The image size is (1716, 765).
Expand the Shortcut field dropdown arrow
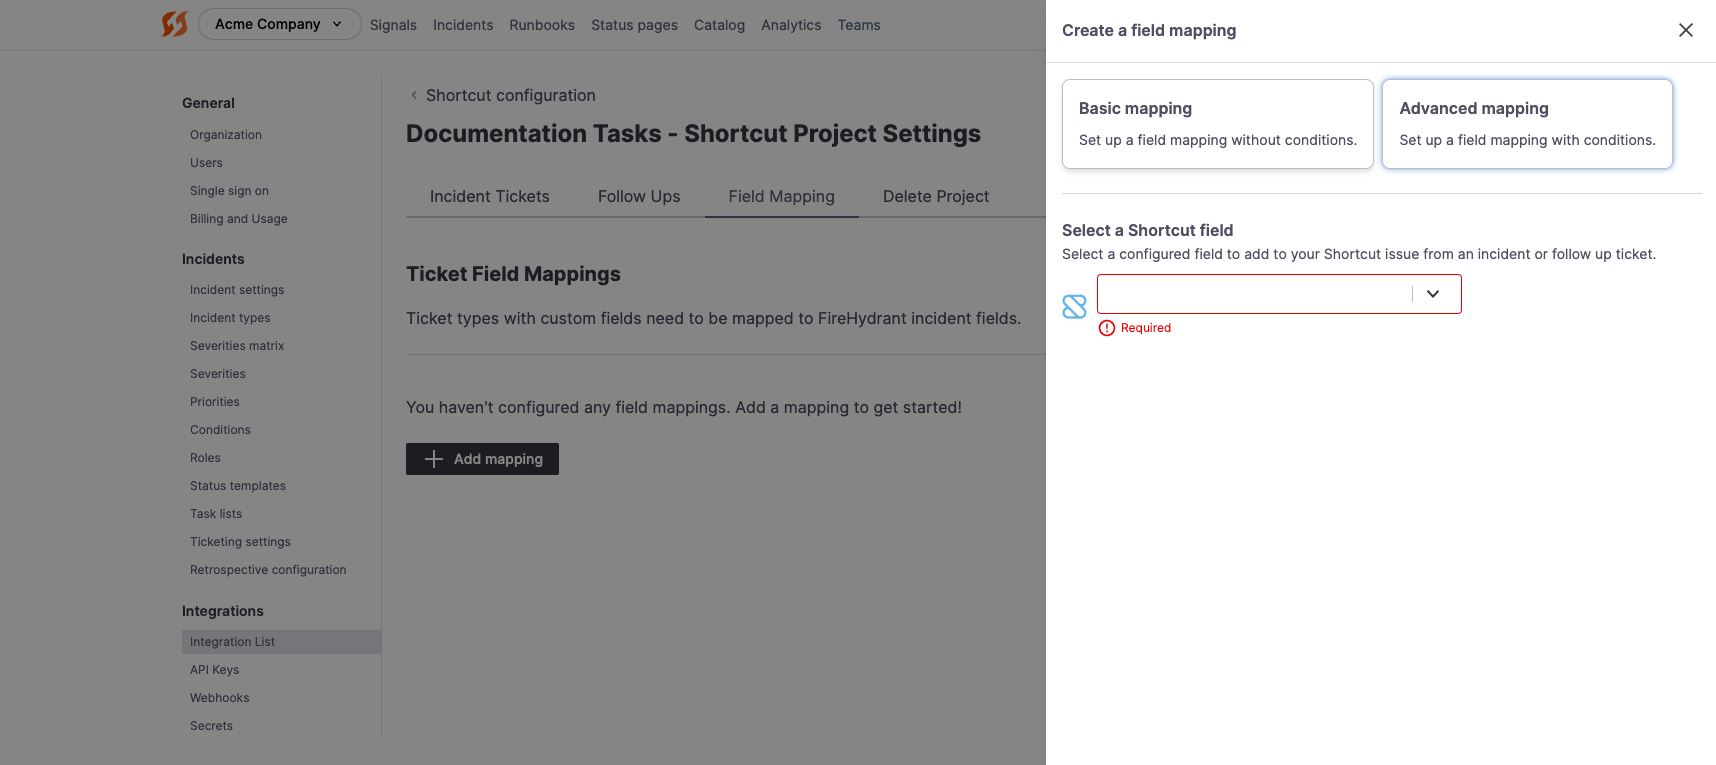1433,294
